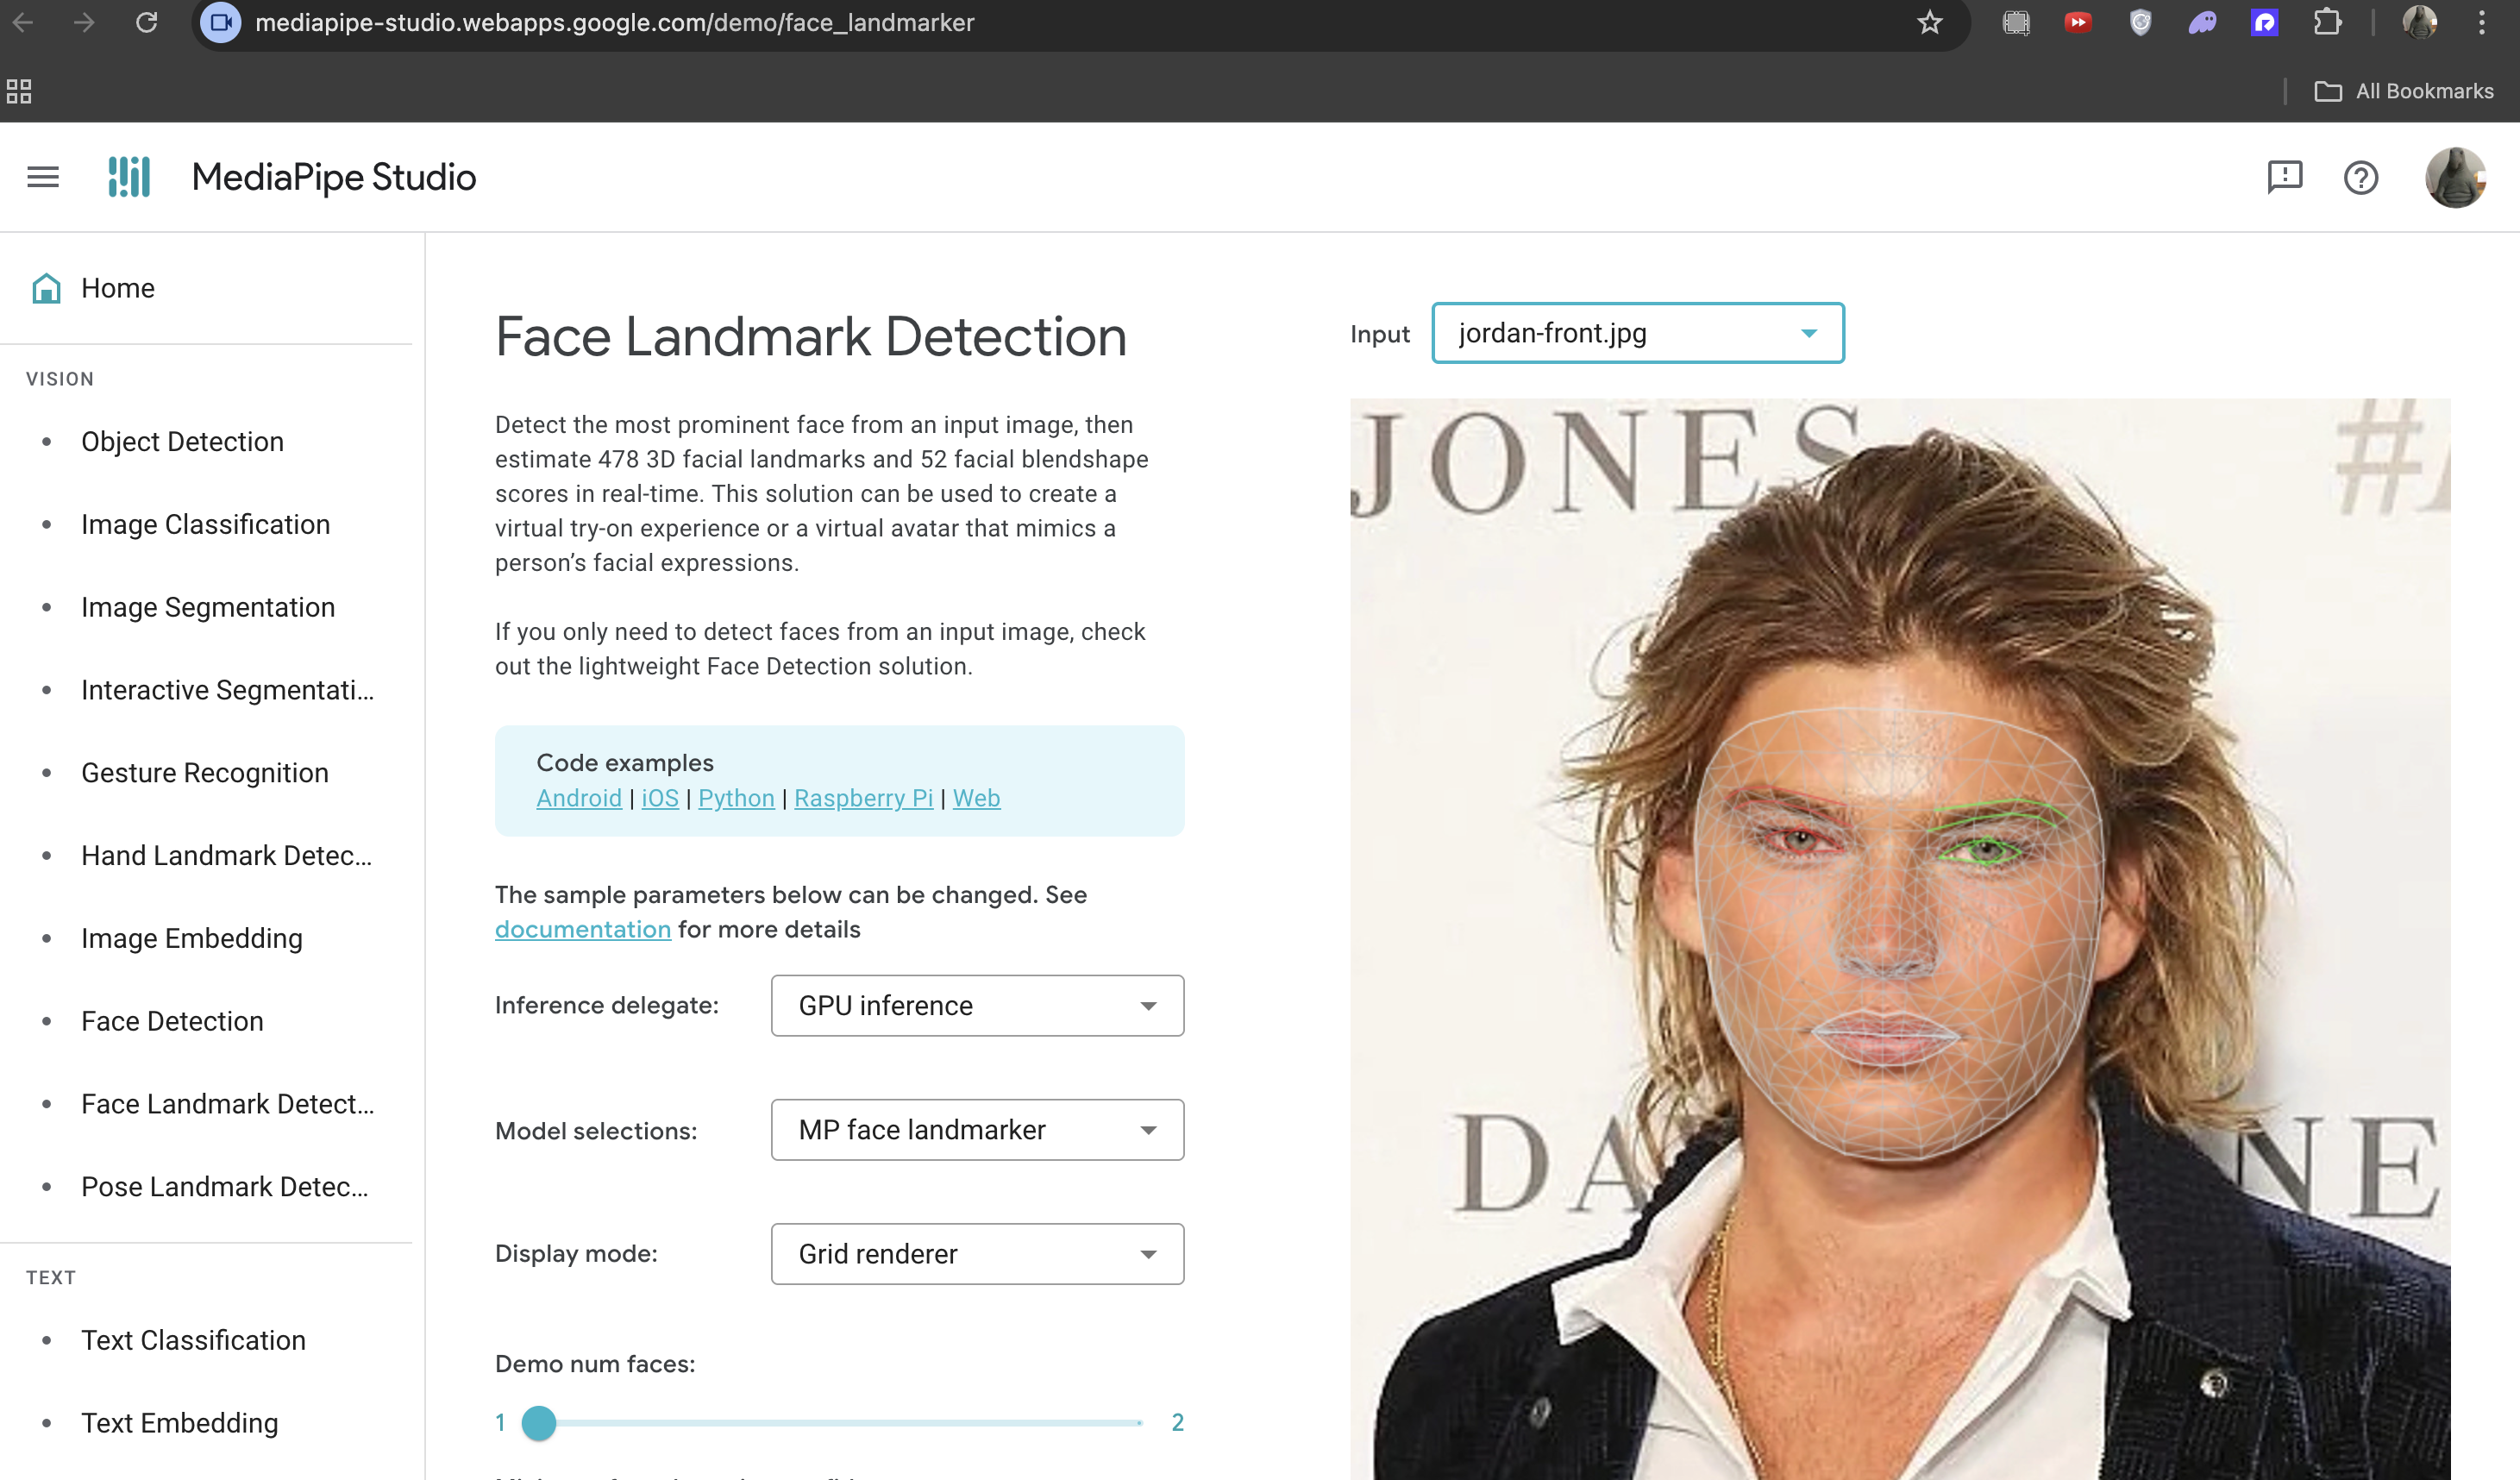Open the Python code example link
The height and width of the screenshot is (1480, 2520).
736,798
